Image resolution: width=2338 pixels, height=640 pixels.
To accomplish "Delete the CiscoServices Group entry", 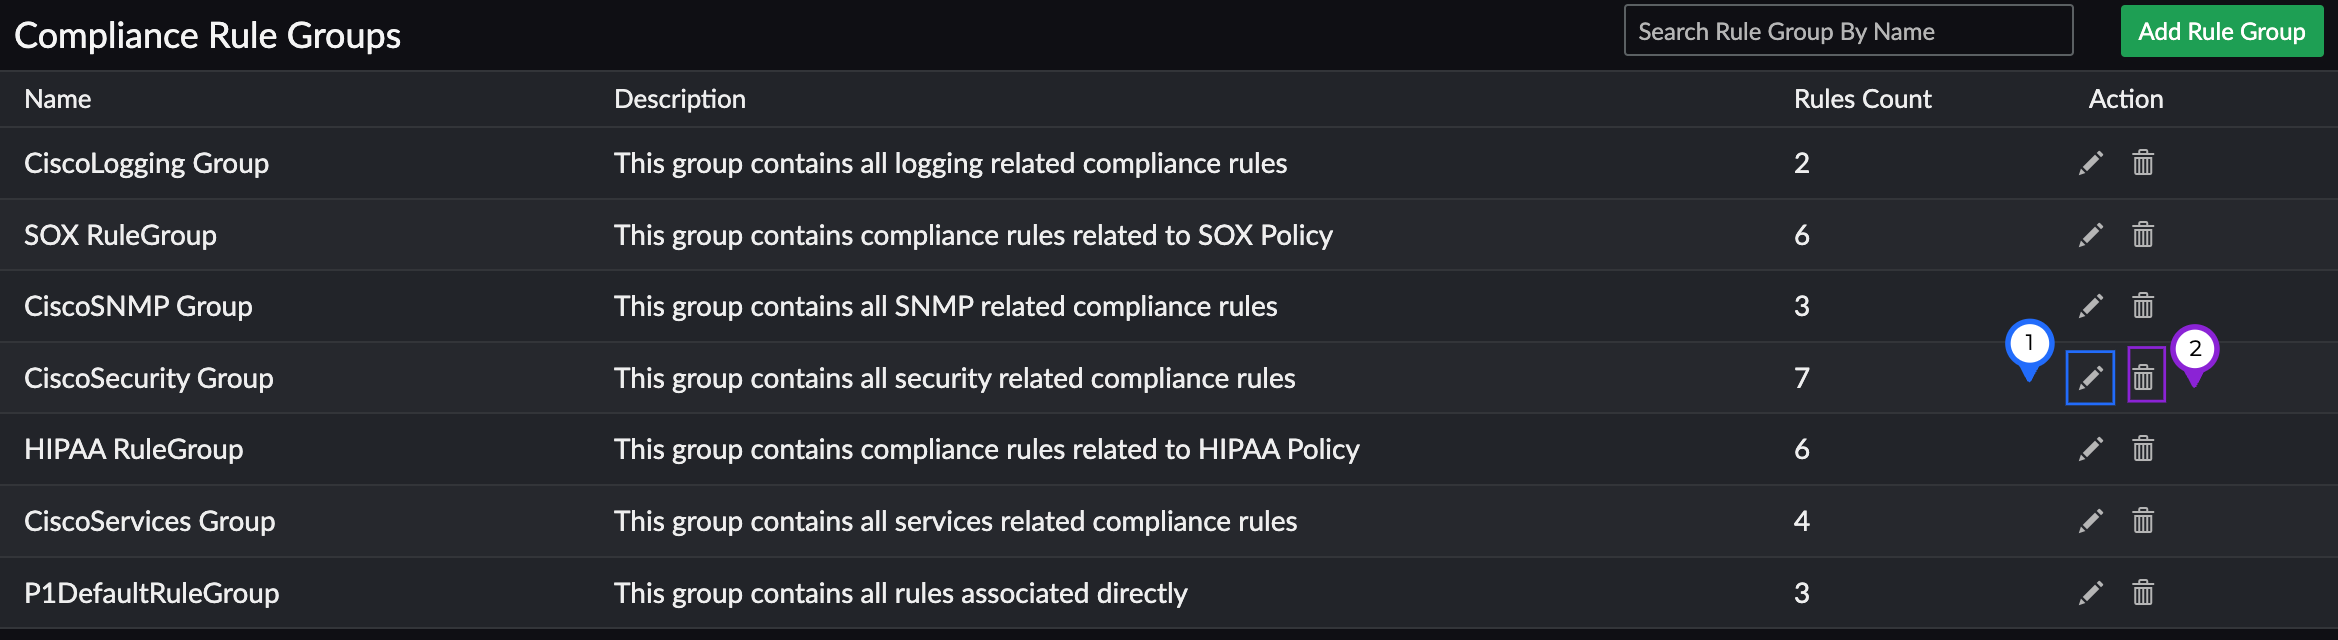I will pos(2143,521).
